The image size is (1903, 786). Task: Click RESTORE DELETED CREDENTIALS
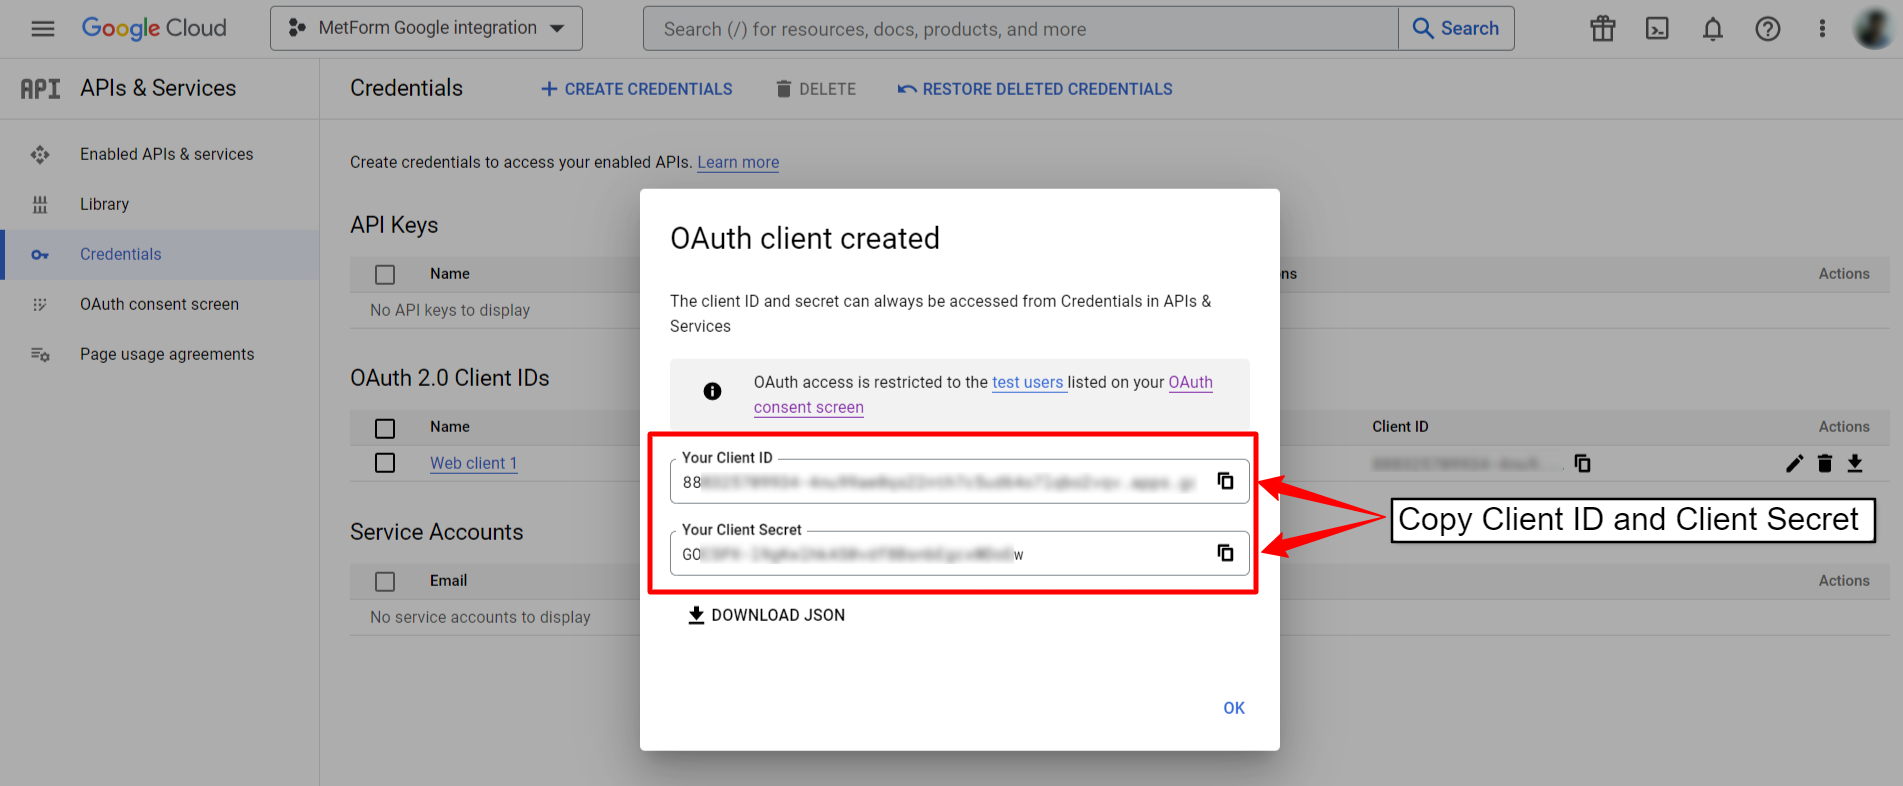tap(1035, 89)
